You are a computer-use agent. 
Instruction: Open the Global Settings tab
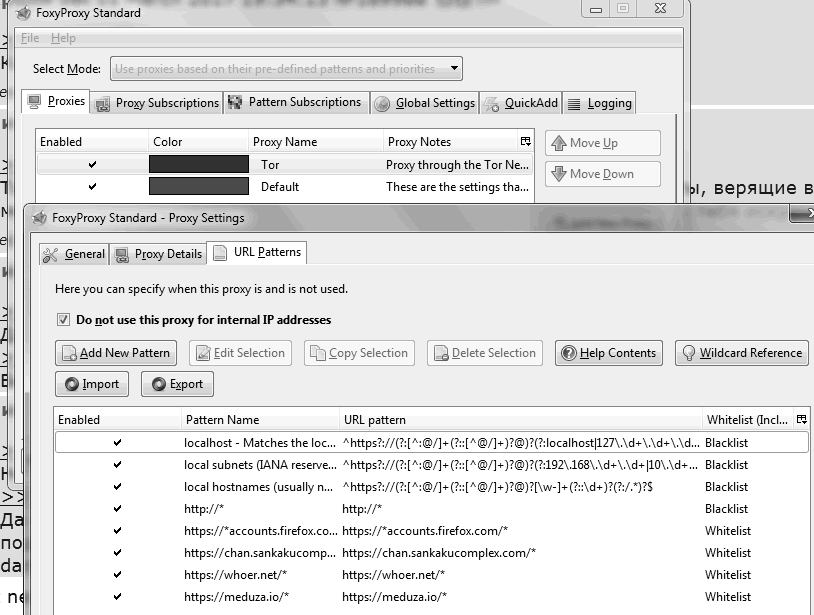point(424,103)
